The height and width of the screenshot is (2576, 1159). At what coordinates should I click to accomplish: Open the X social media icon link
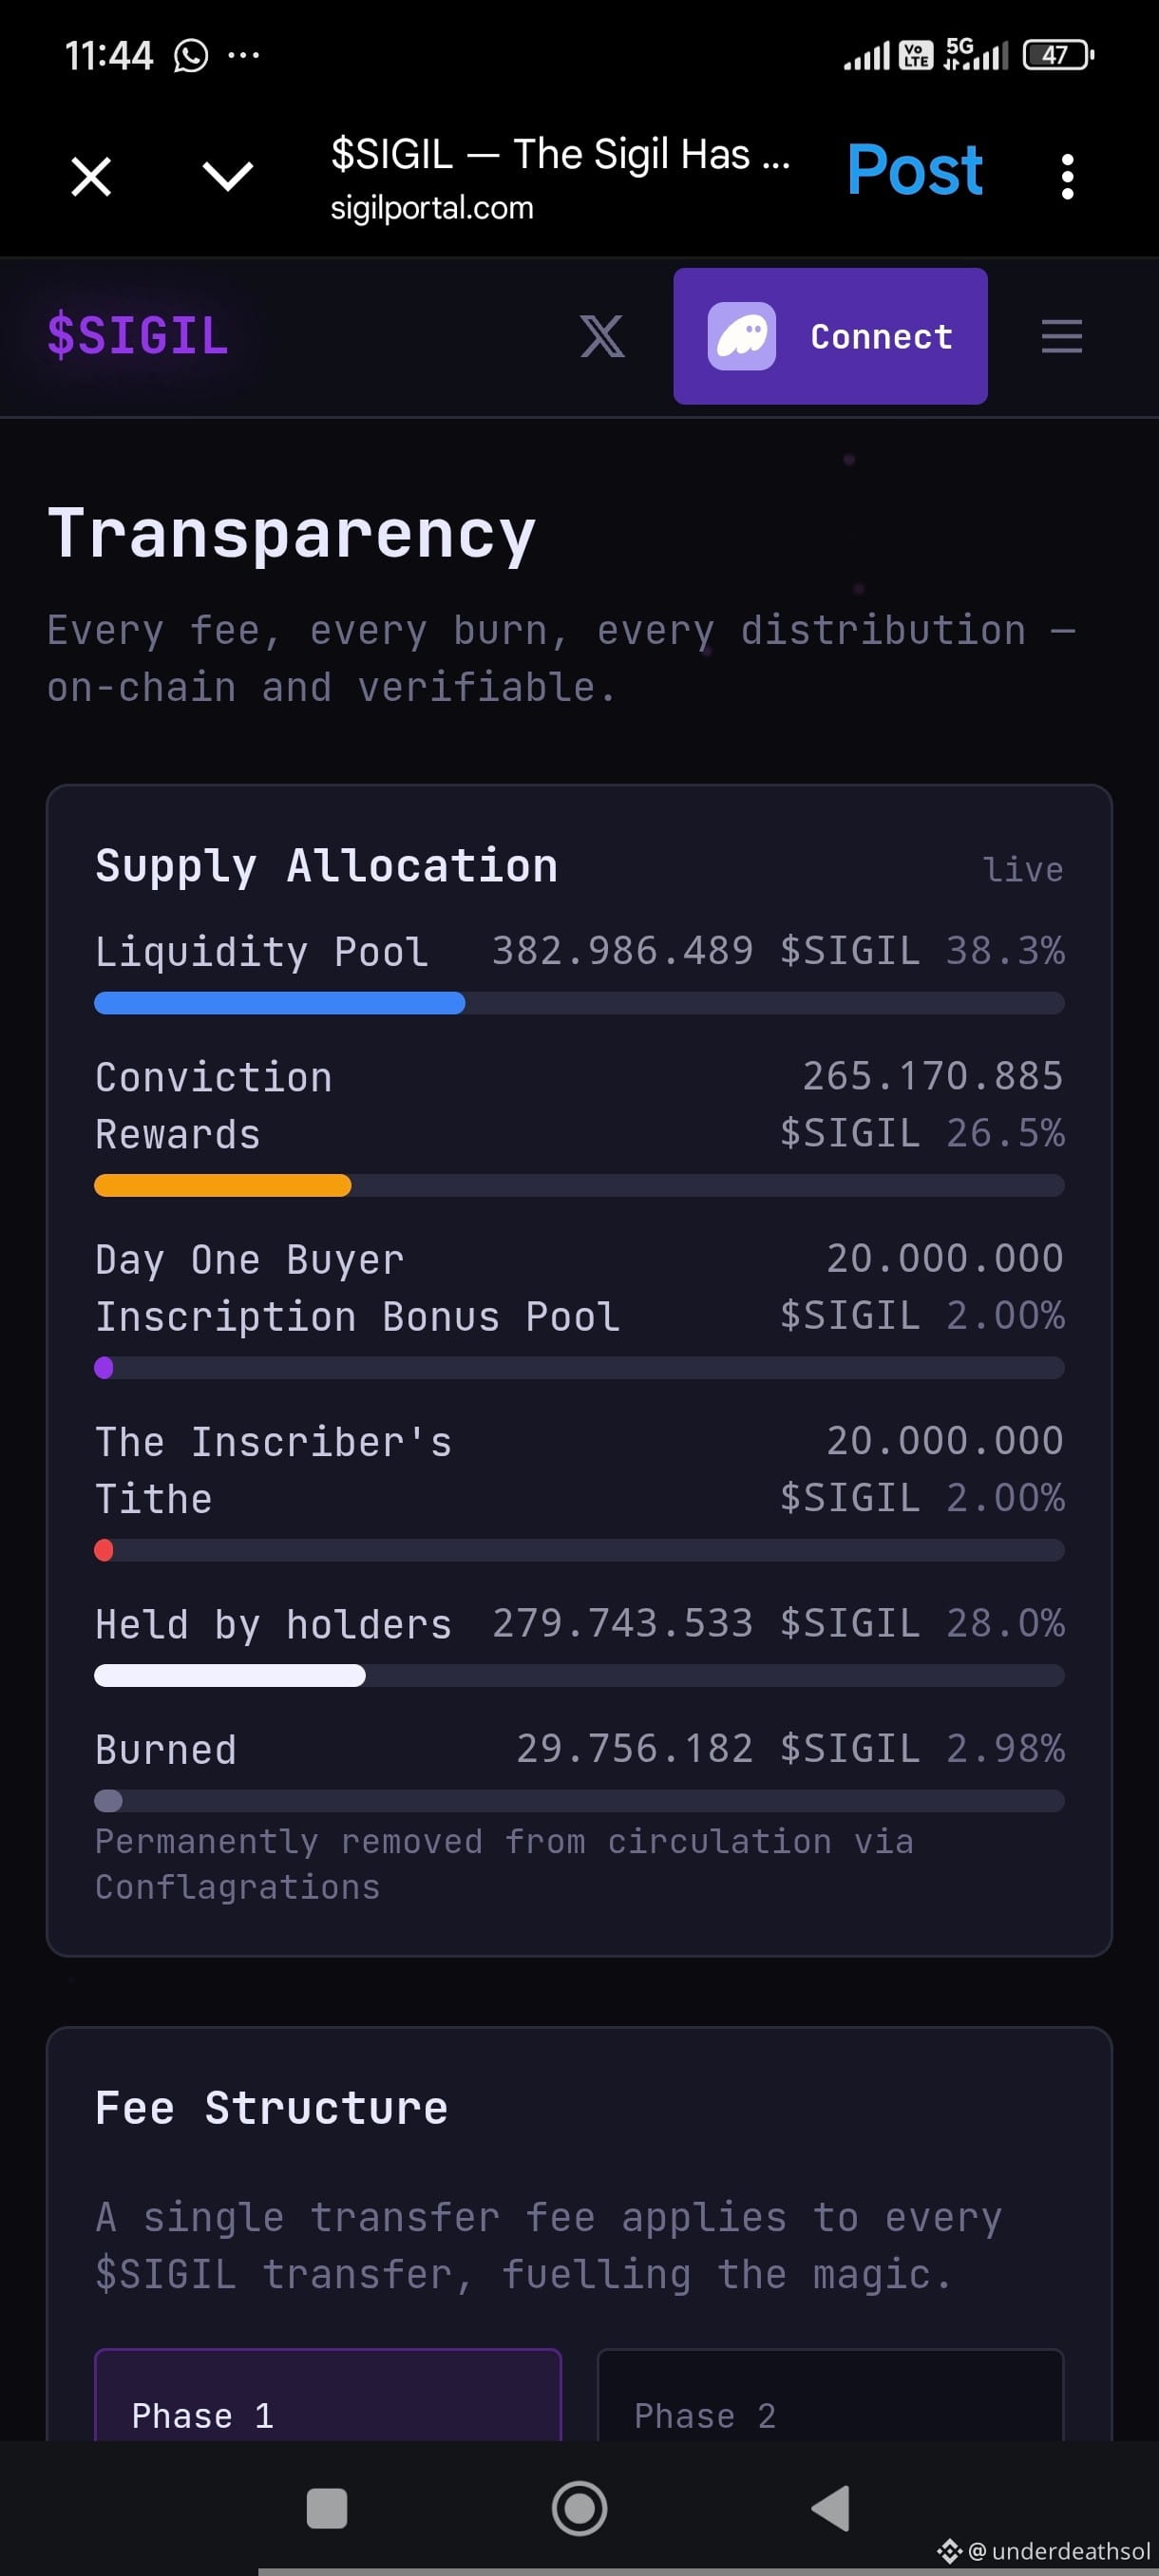pos(602,336)
